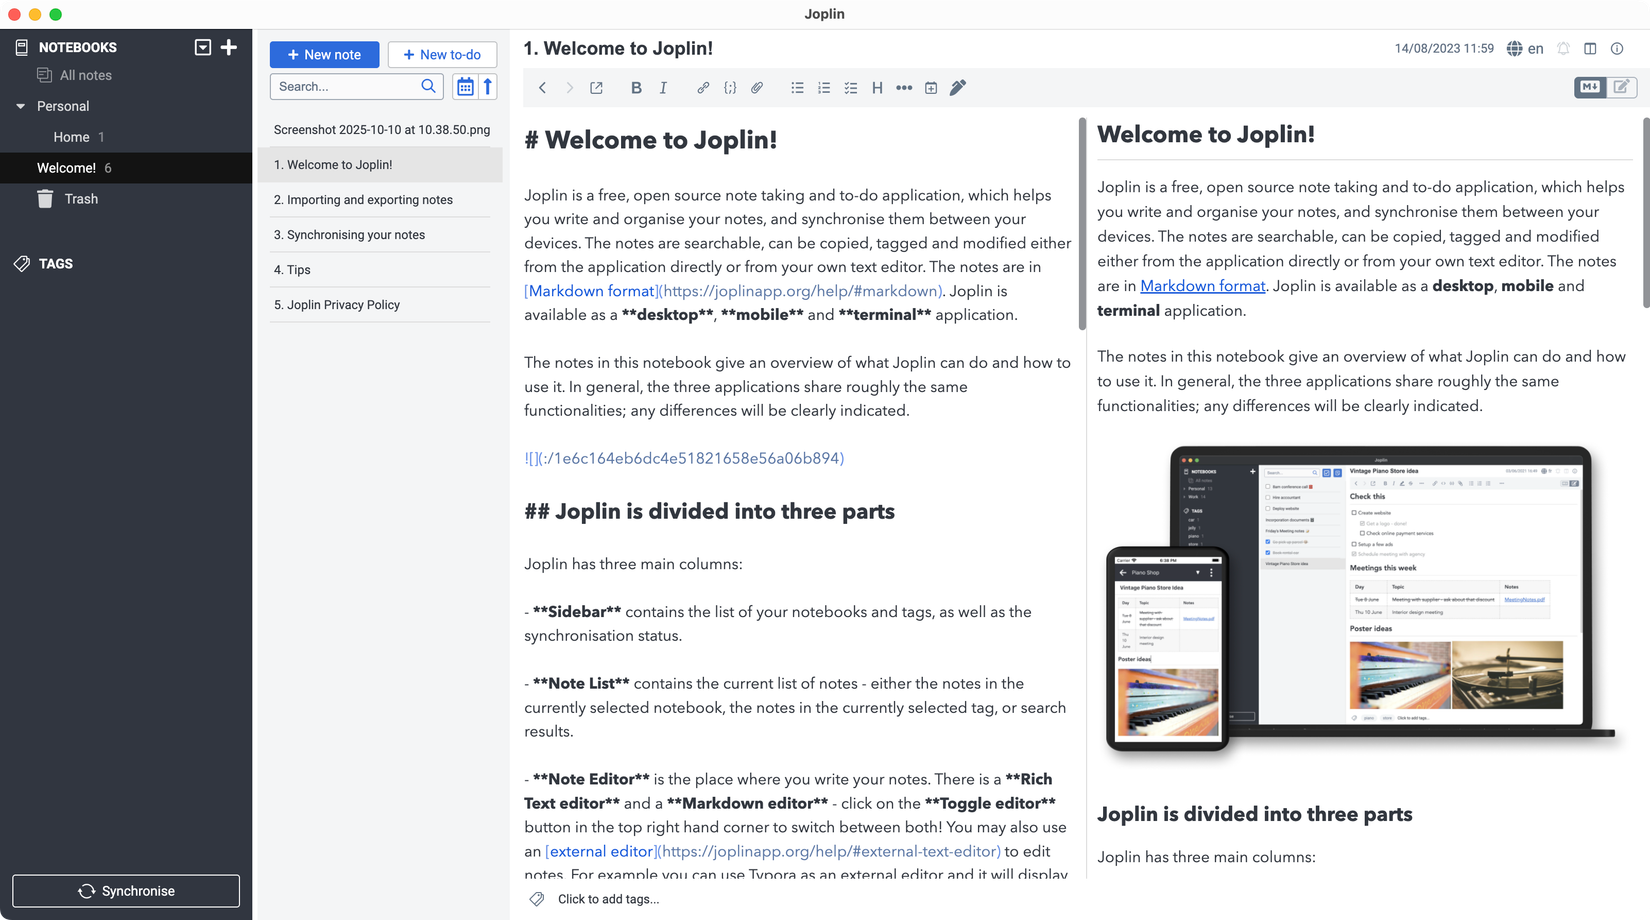Attach a file to the note
Screen dimensions: 1650x920
[757, 88]
